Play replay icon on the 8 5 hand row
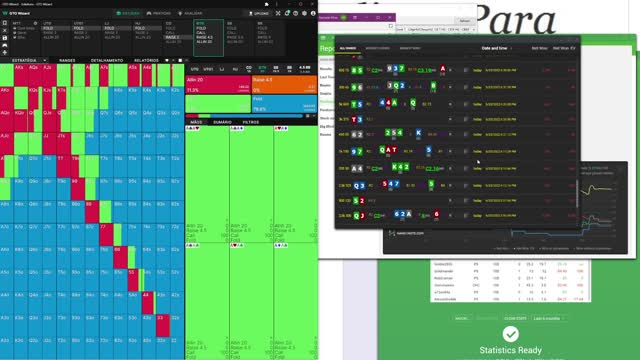Image resolution: width=640 pixels, height=360 pixels. click(450, 70)
